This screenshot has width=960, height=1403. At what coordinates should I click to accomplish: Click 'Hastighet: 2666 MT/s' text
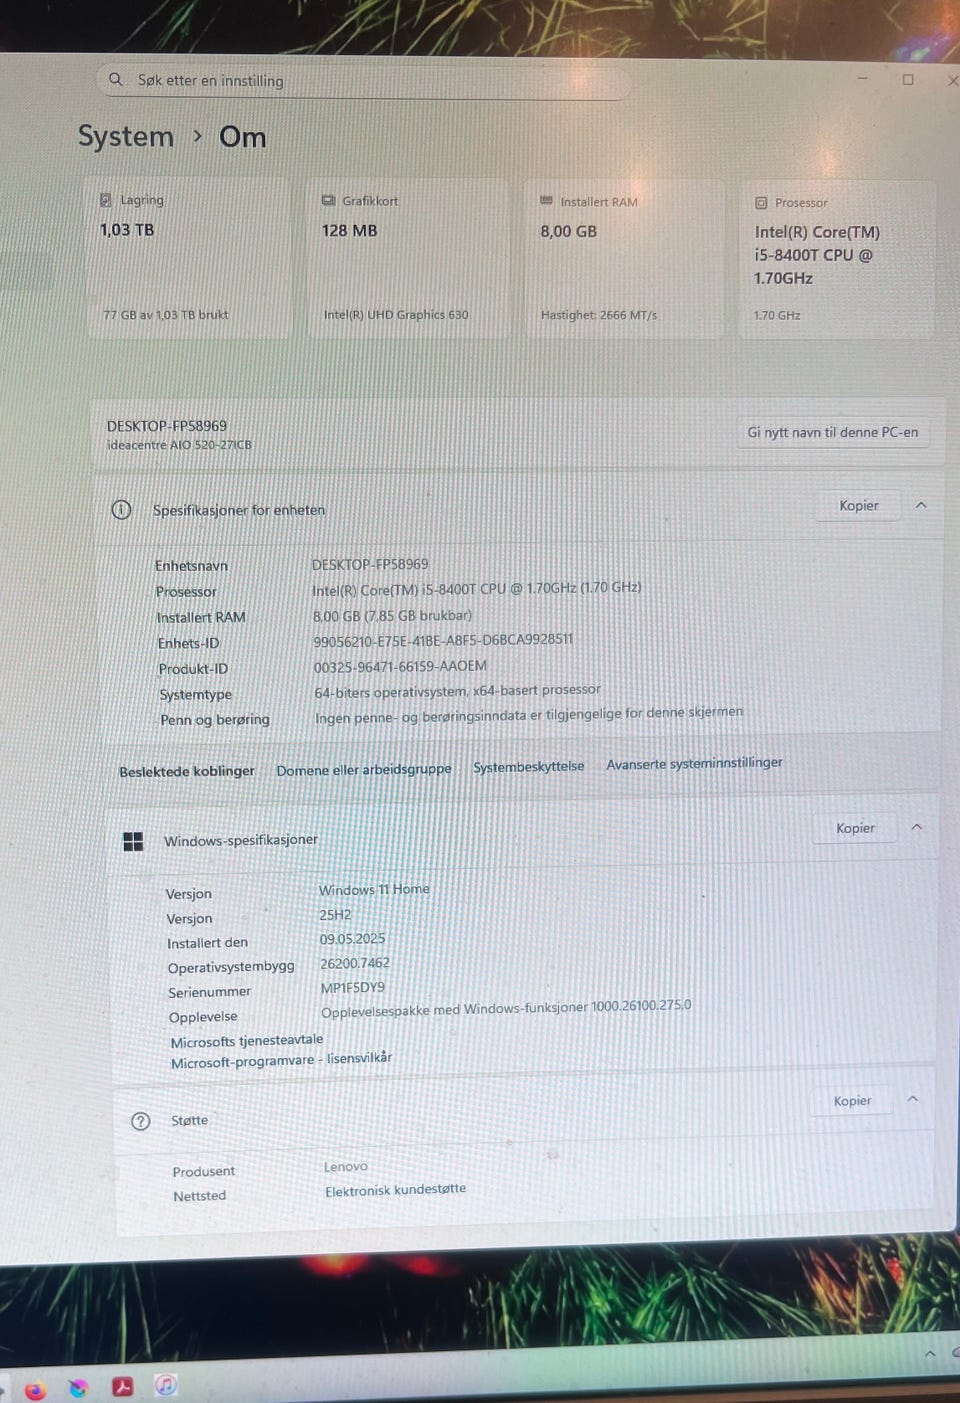click(x=599, y=315)
